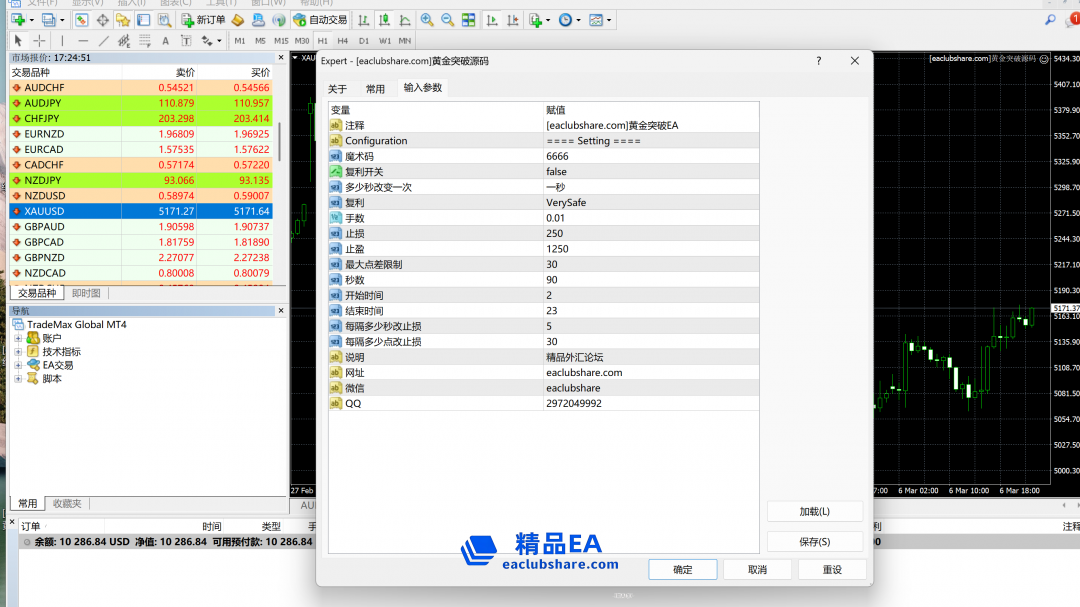The image size is (1080, 607).
Task: Click the New Order toolbar icon
Action: [x=203, y=20]
